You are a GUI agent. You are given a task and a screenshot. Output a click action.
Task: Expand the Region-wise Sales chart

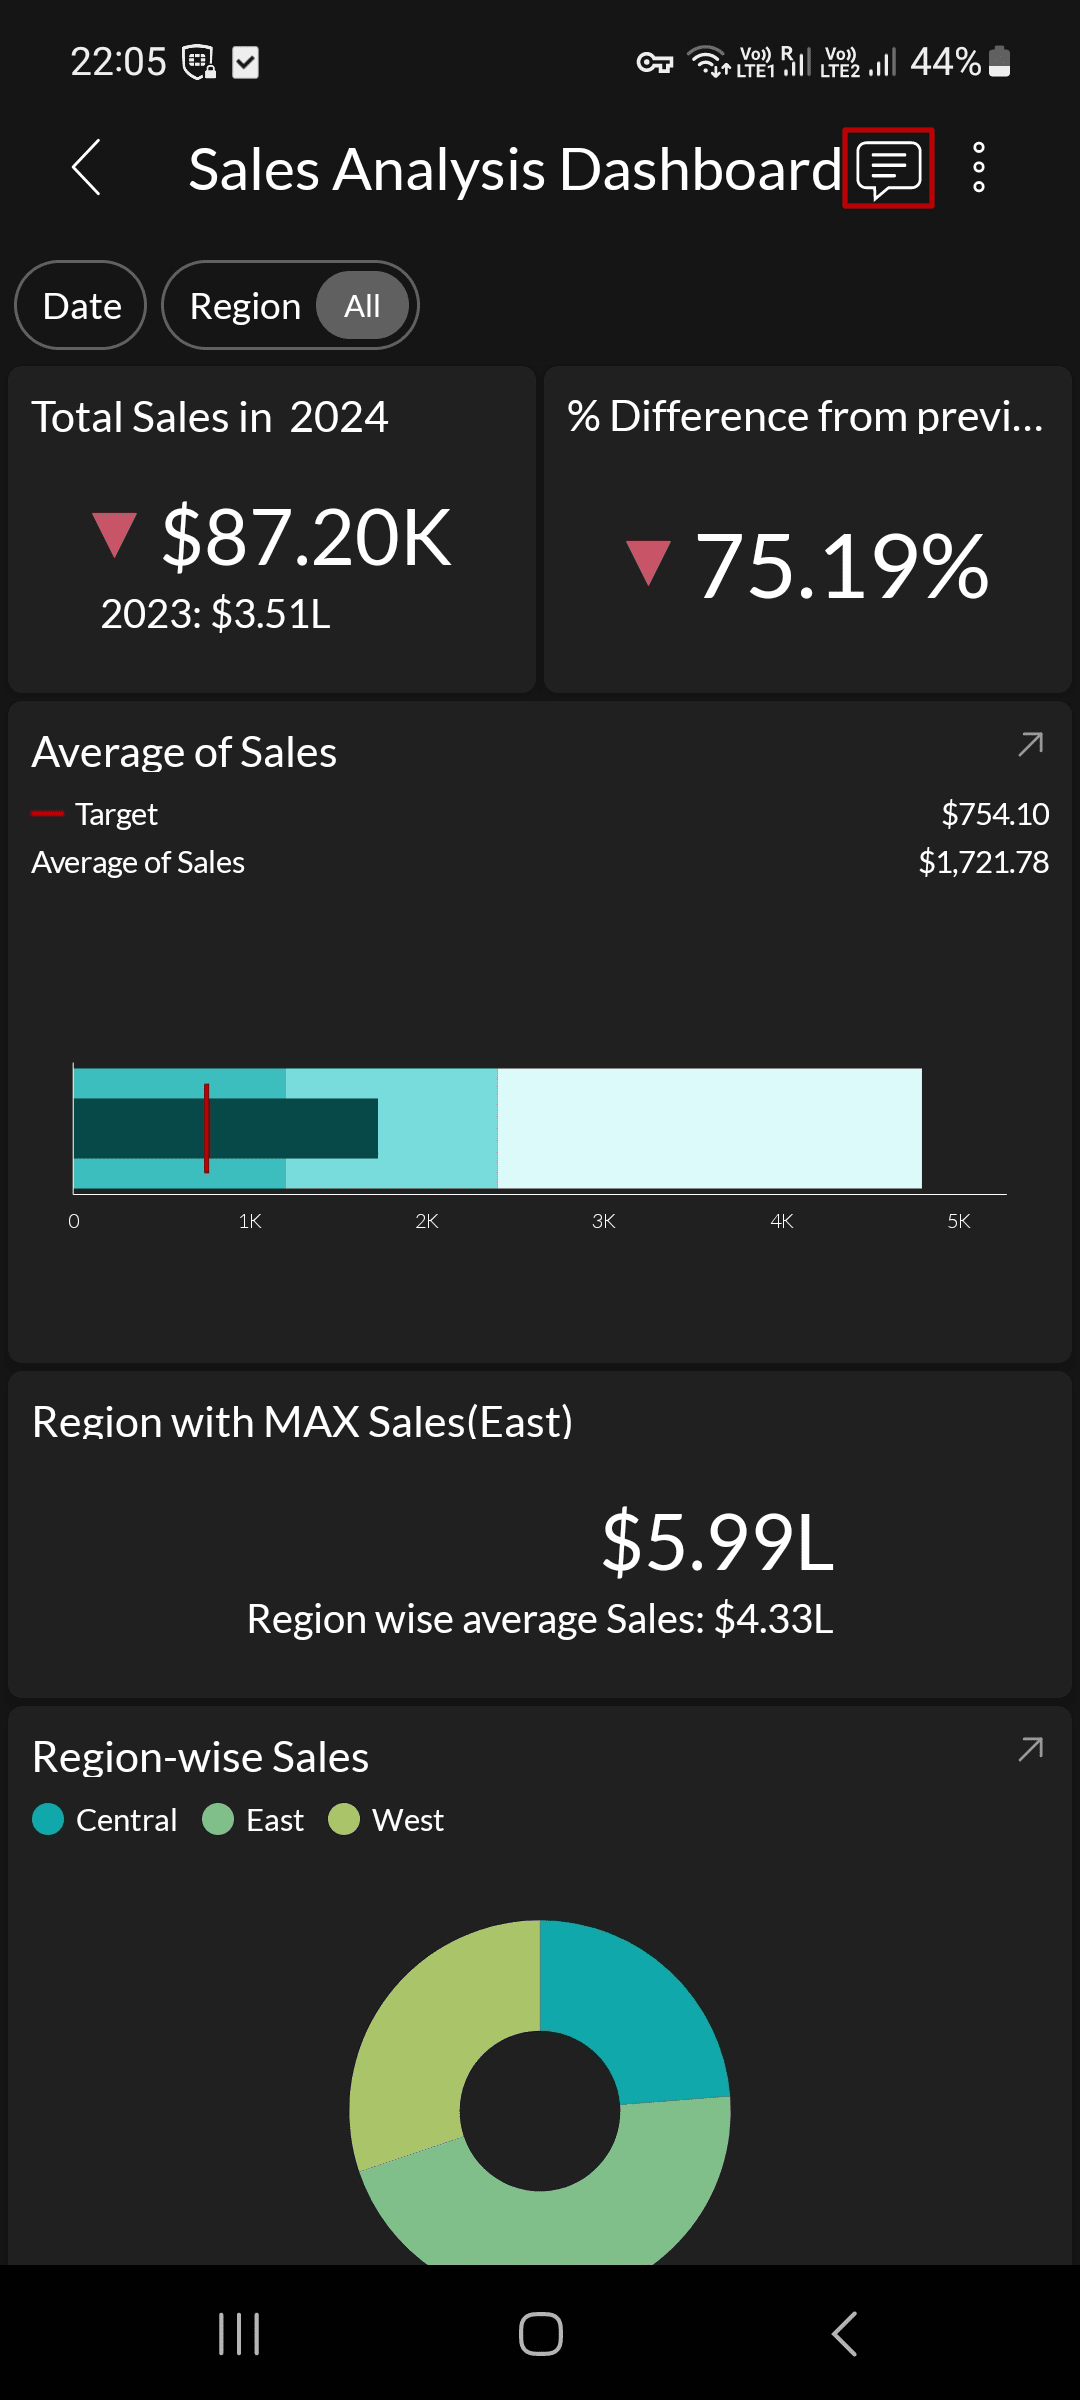pyautogui.click(x=1030, y=1749)
